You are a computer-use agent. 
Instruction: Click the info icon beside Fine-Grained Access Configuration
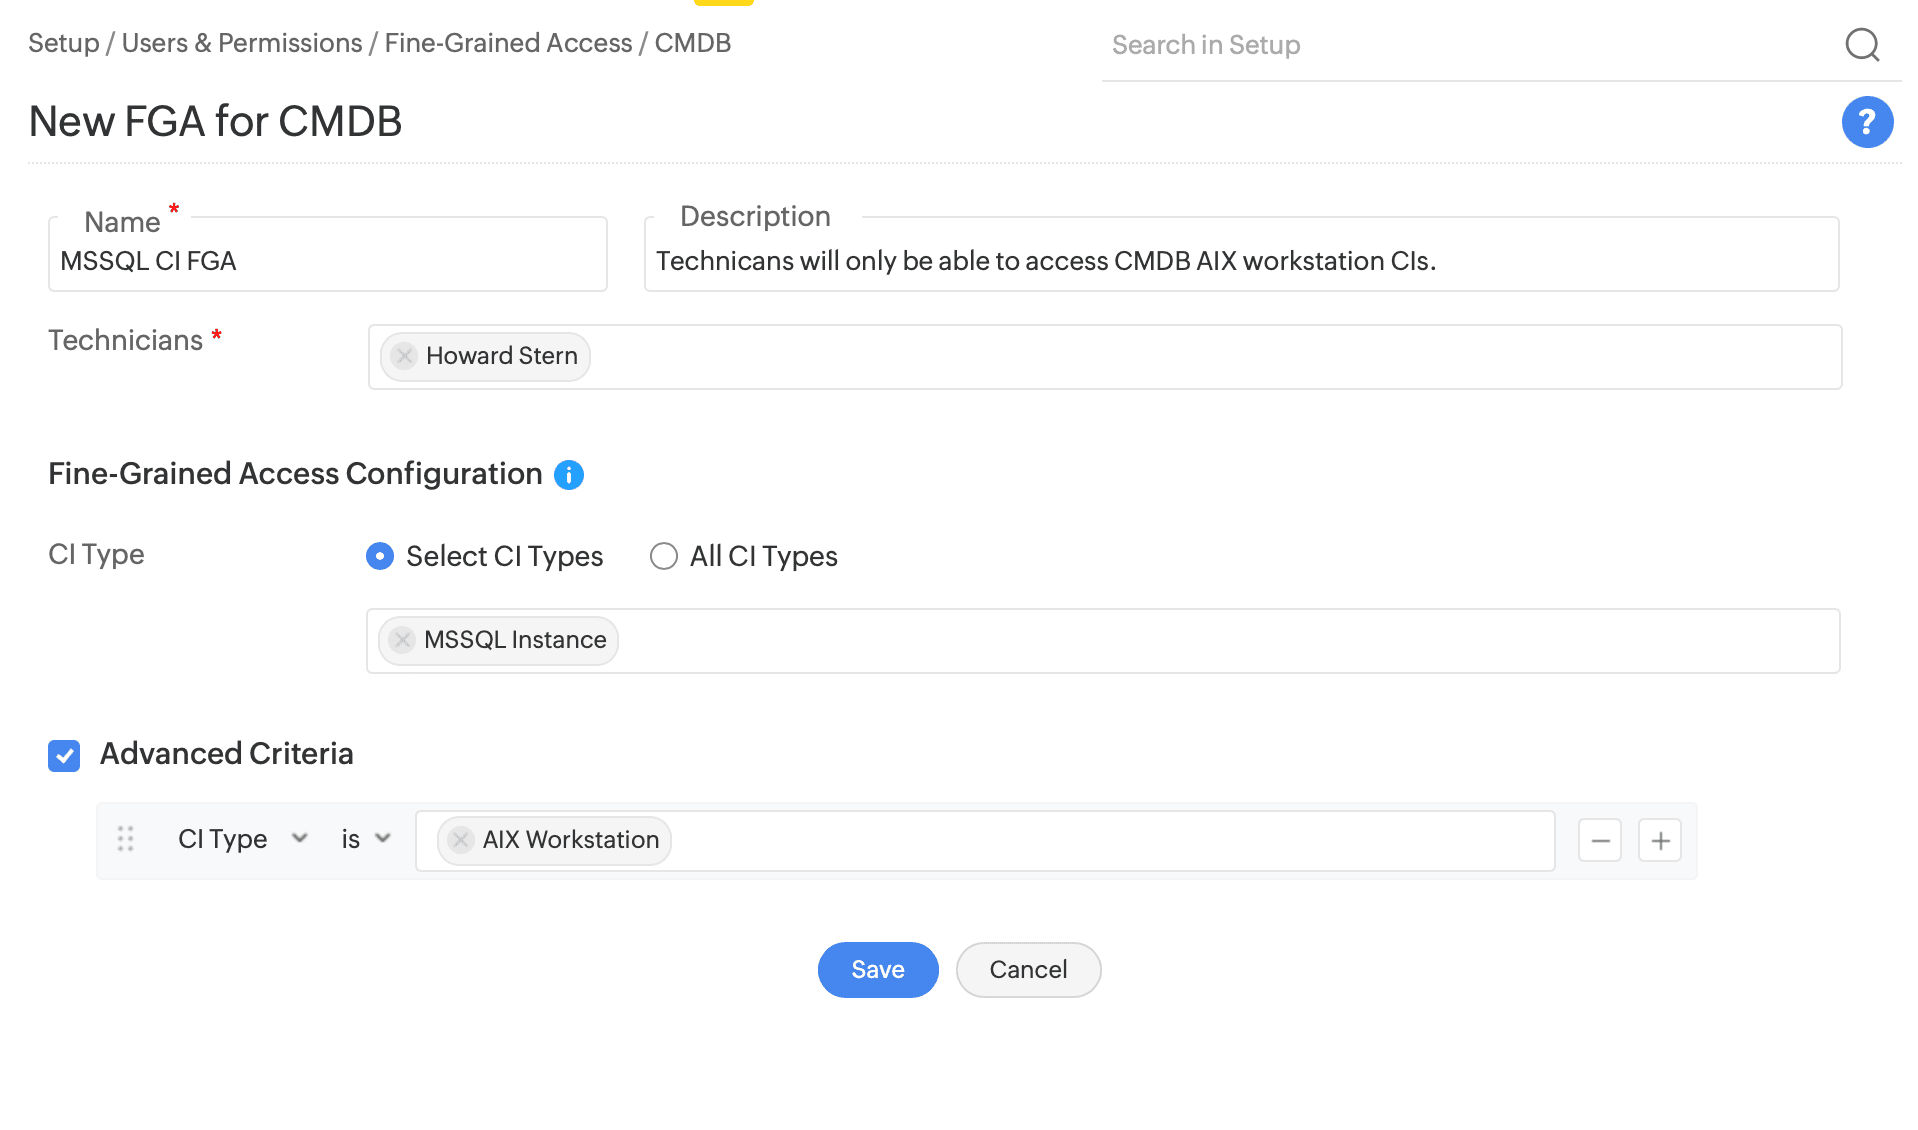pos(569,475)
